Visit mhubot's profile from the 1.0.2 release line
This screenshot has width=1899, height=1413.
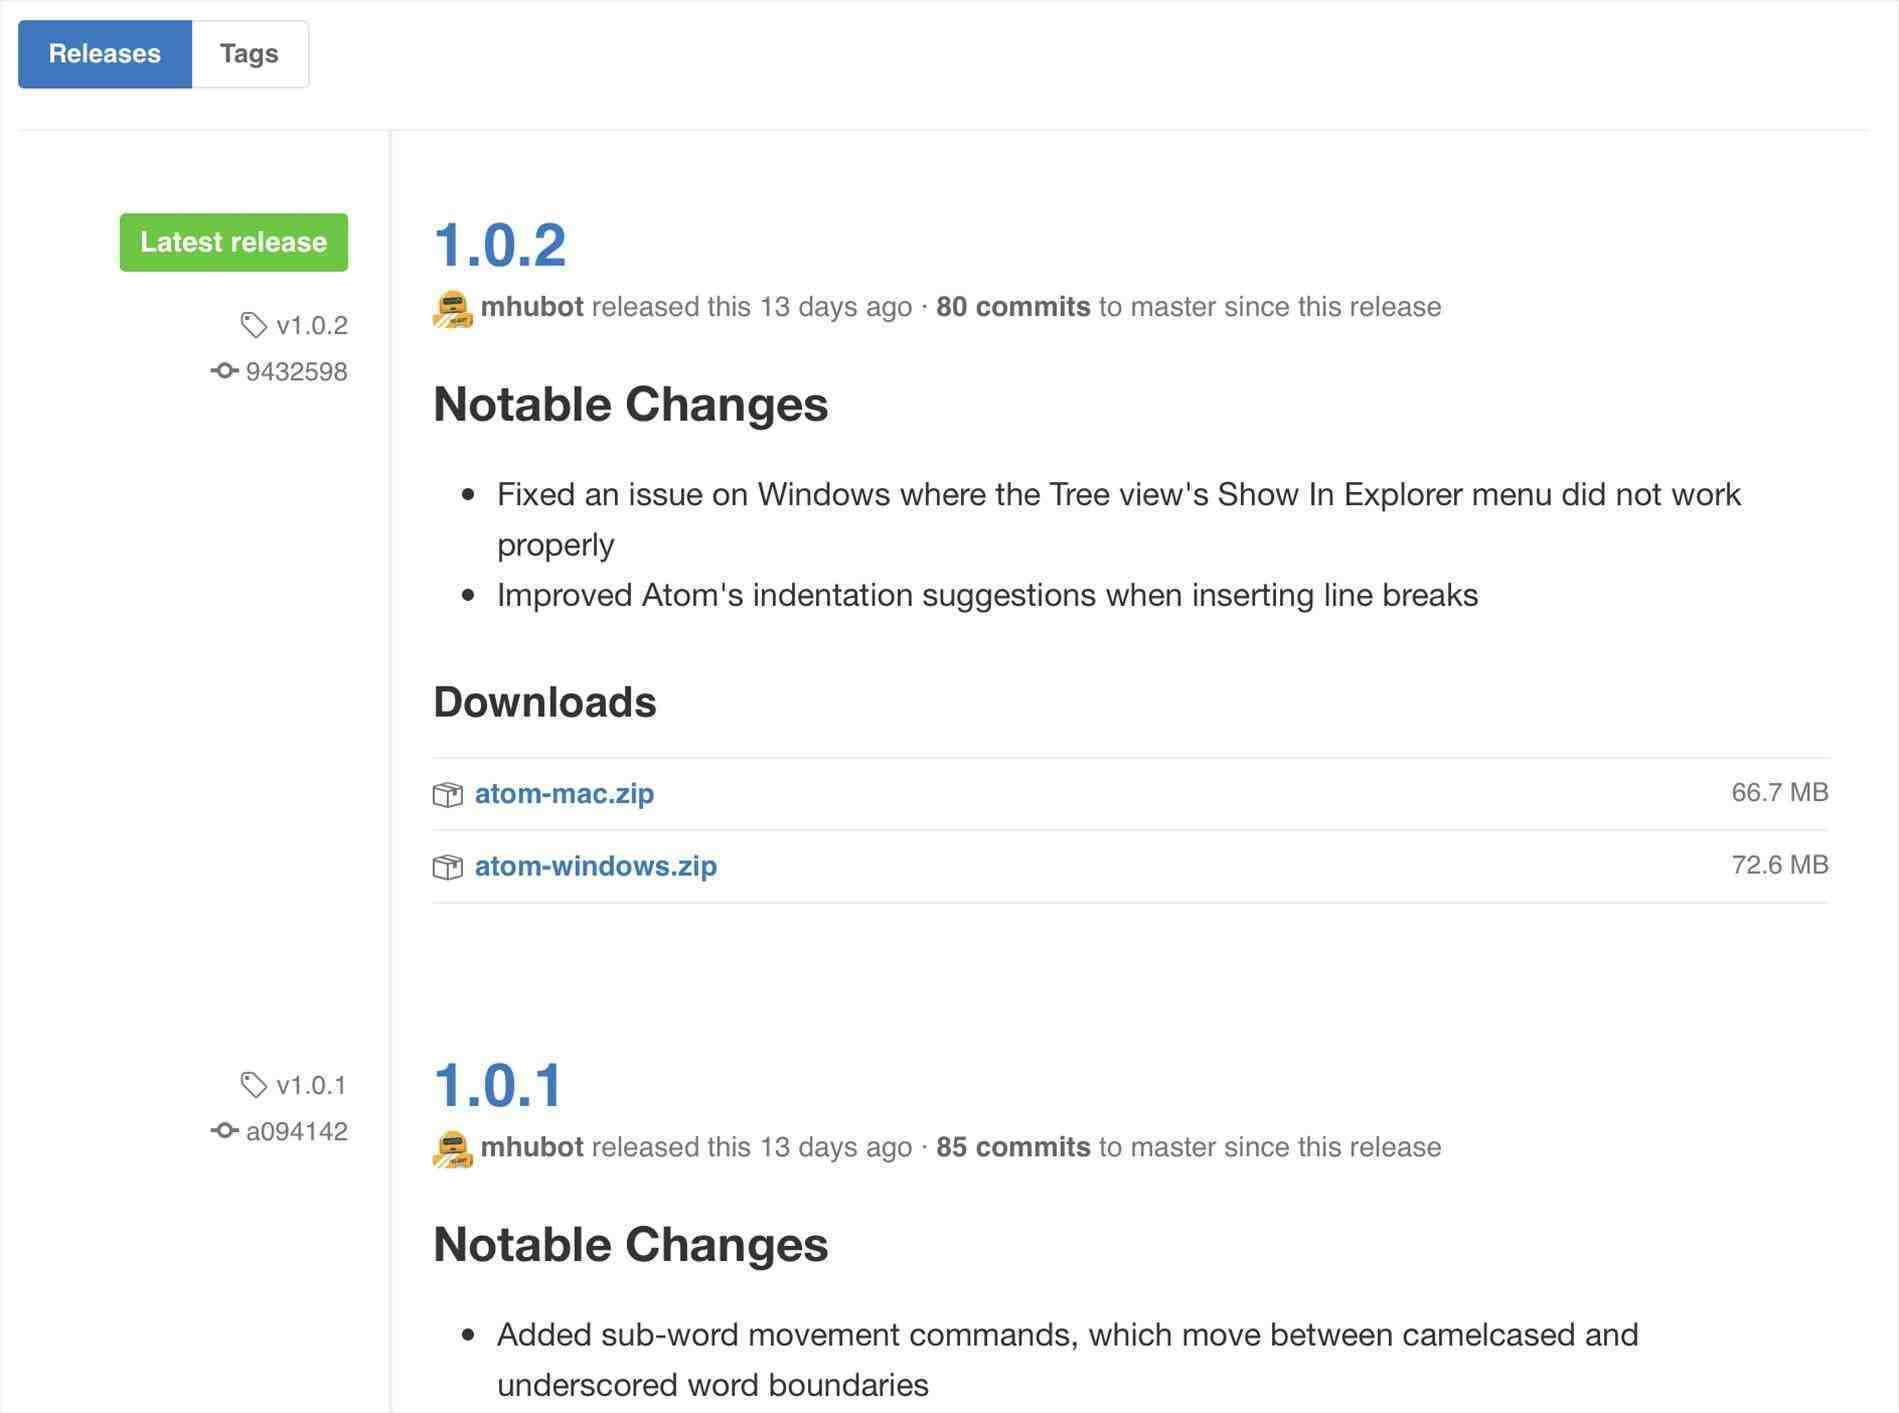point(532,307)
